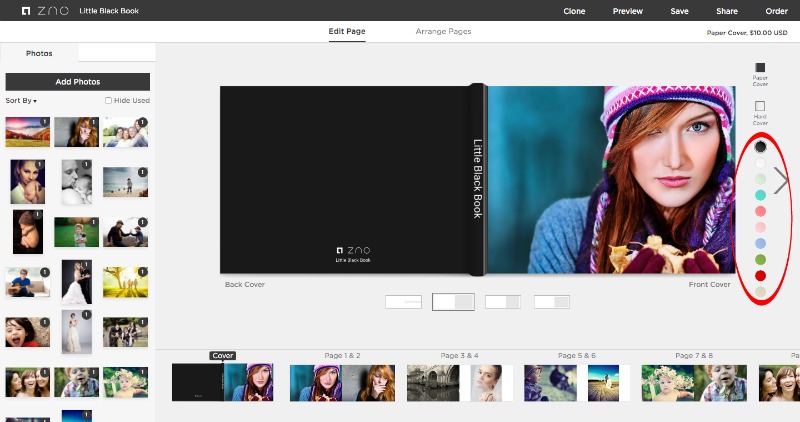Select the golden tree family photo thumbnail
The width and height of the screenshot is (800, 422).
click(x=126, y=282)
